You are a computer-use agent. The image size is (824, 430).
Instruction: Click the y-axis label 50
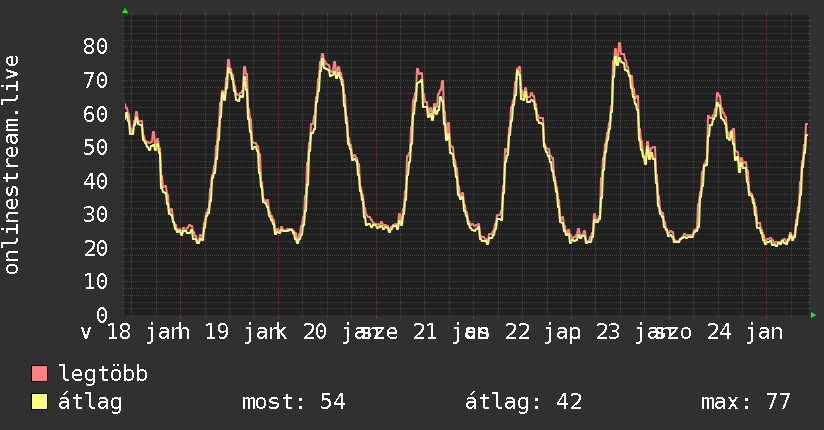95,147
